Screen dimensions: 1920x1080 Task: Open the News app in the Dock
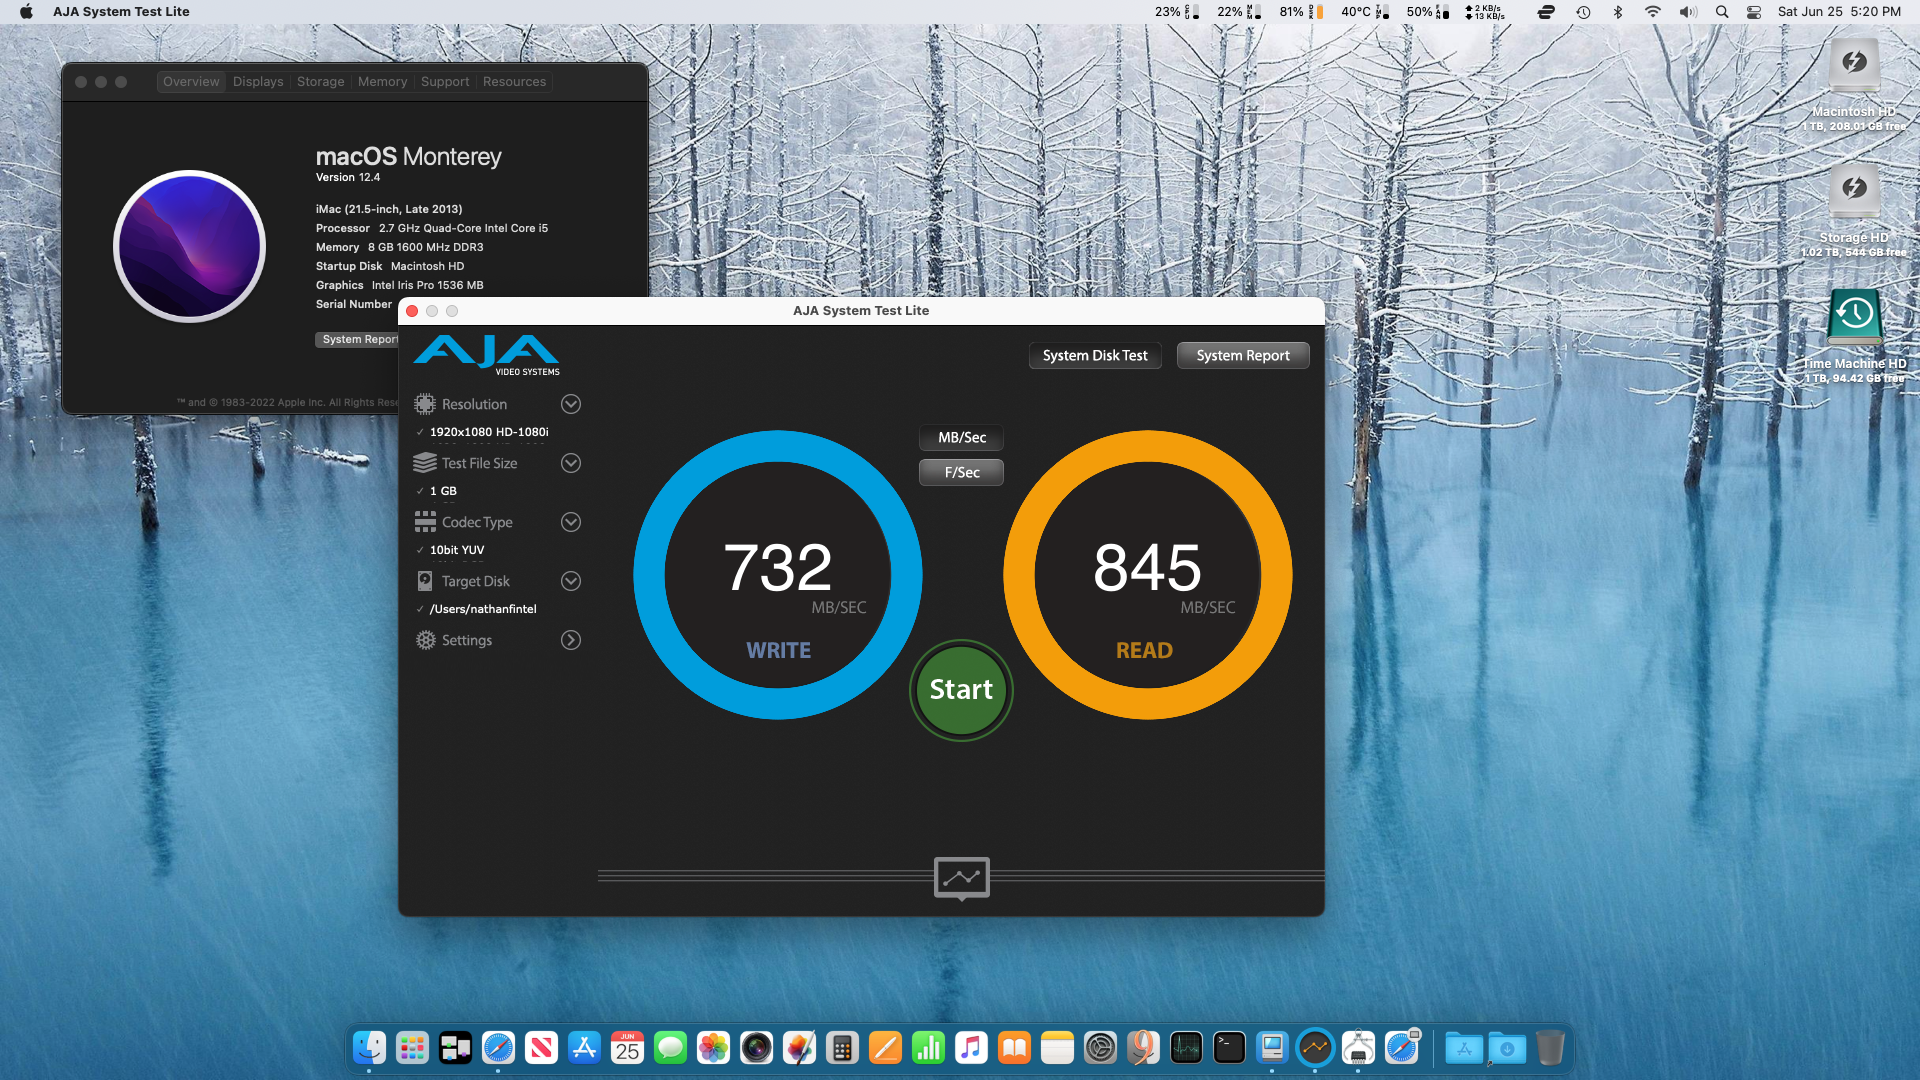(x=541, y=1048)
